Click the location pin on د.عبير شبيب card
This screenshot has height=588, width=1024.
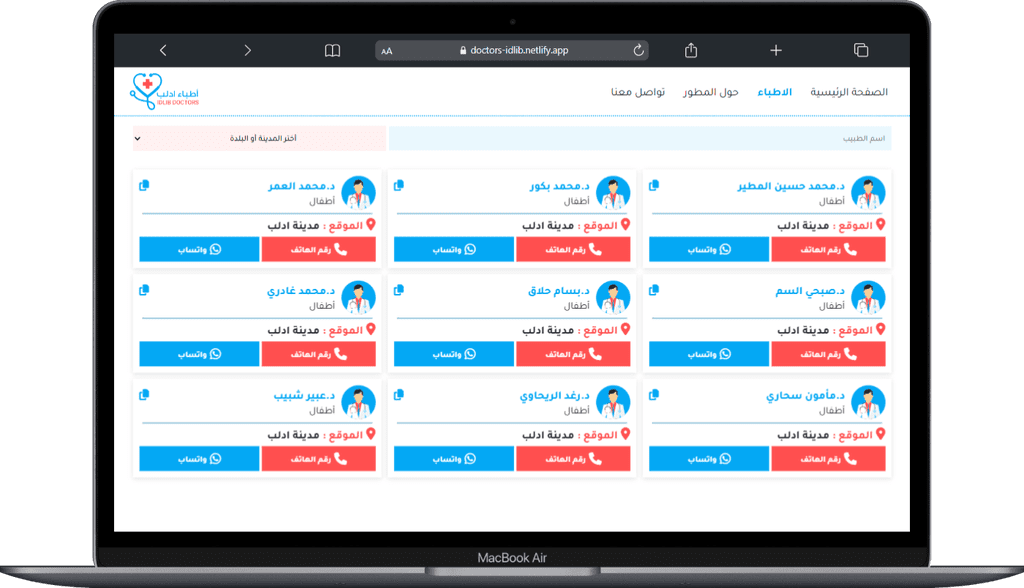click(x=370, y=434)
